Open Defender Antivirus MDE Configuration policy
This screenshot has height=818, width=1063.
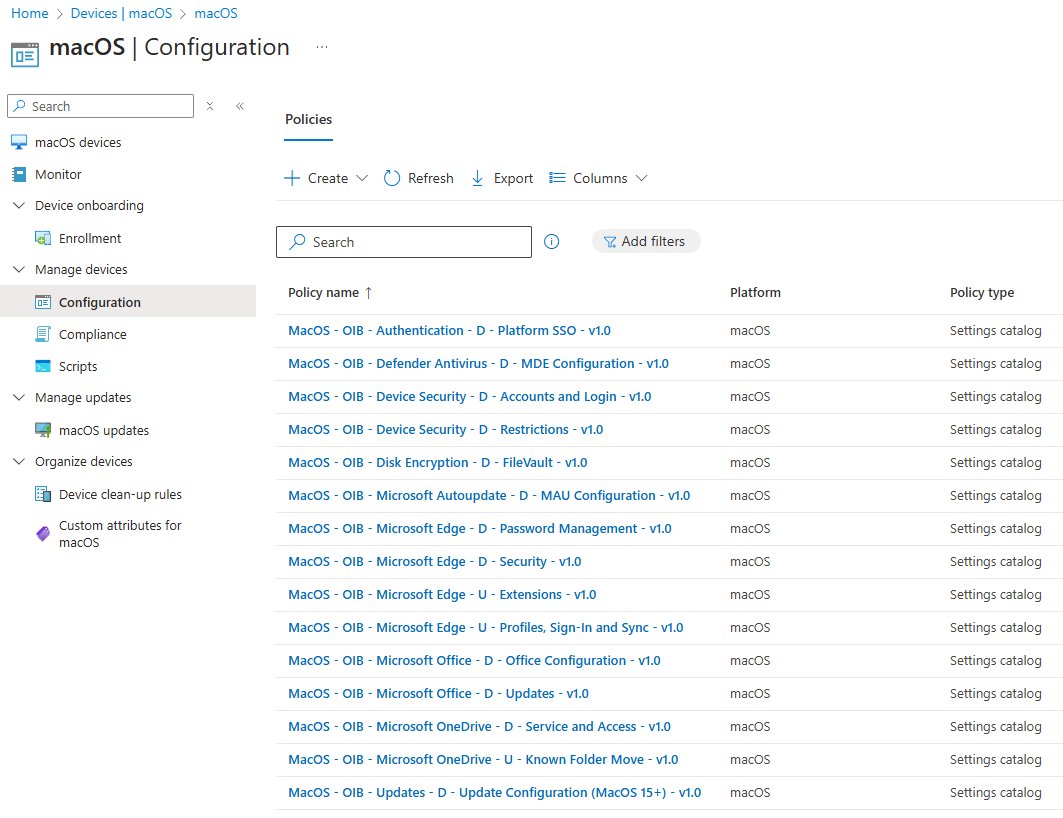479,364
